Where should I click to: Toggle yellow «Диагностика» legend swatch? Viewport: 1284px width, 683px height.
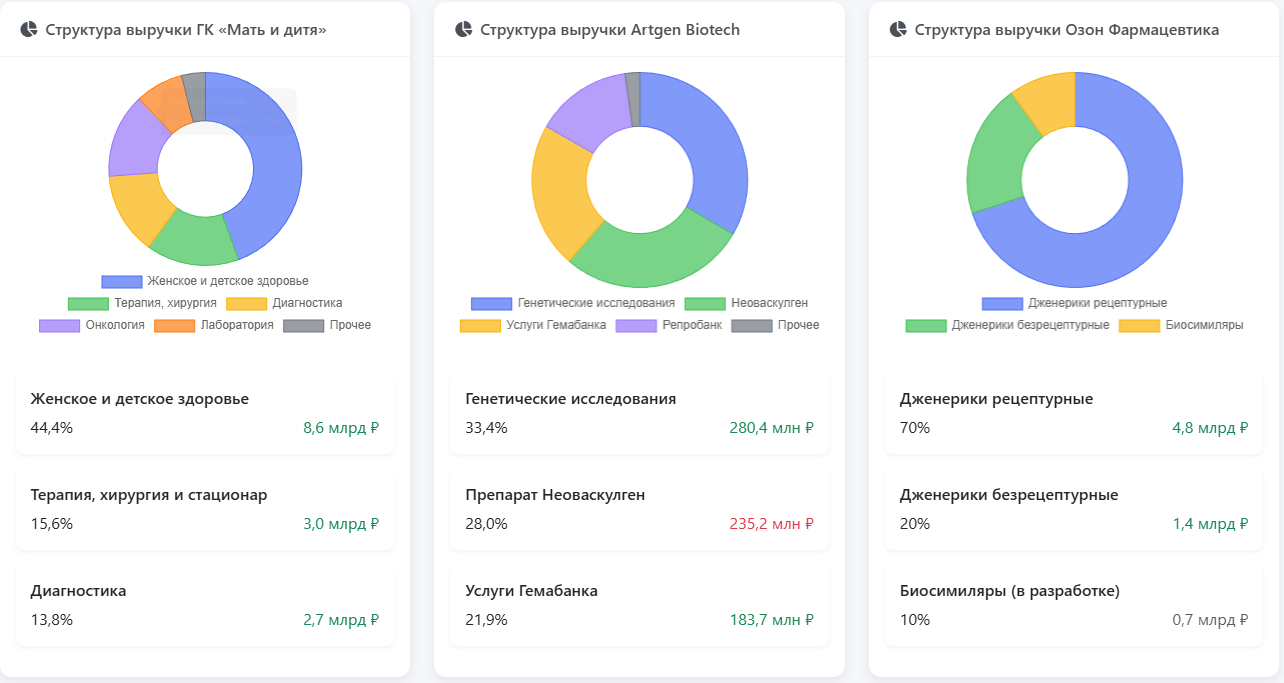246,303
